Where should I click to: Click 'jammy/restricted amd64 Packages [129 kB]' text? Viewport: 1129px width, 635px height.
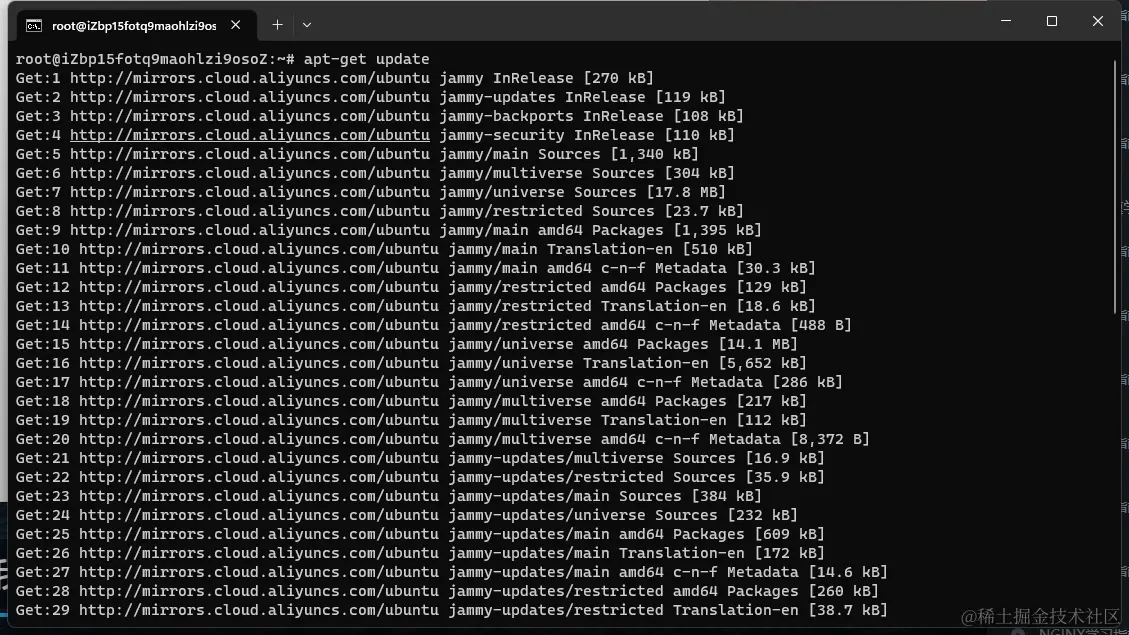(627, 287)
